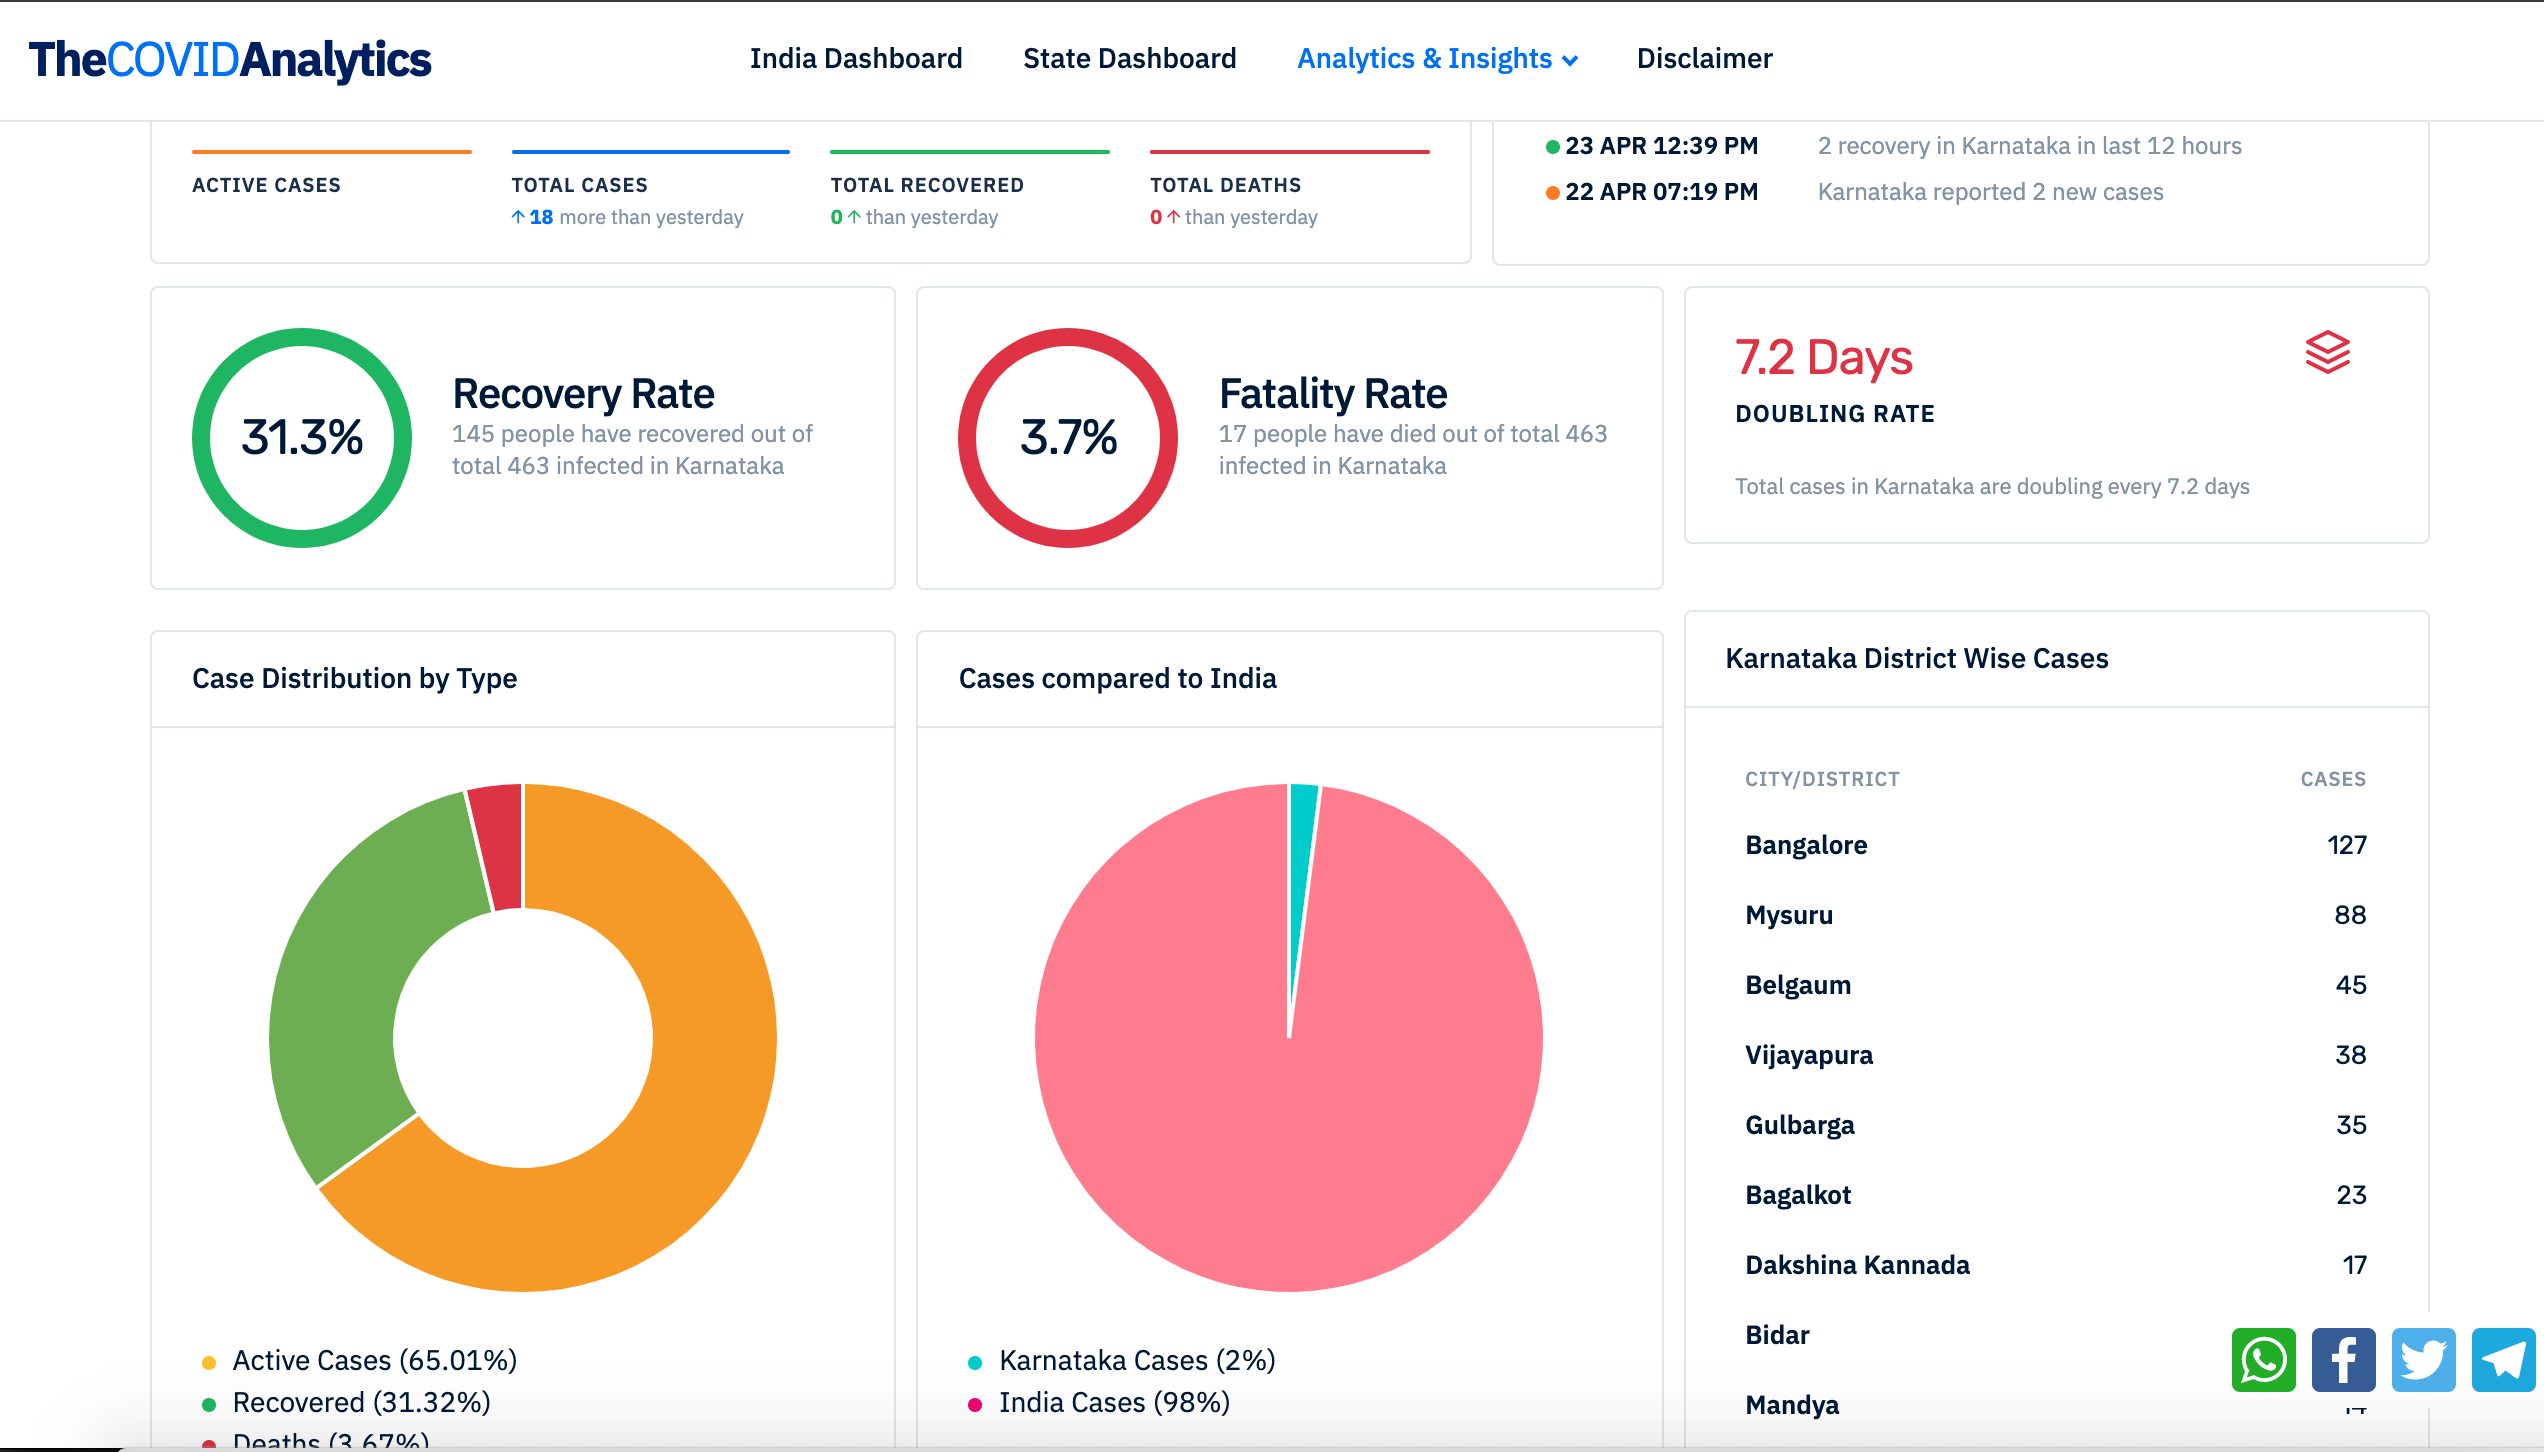
Task: Click the red layers icon on Doubling Rate card
Action: (2329, 354)
